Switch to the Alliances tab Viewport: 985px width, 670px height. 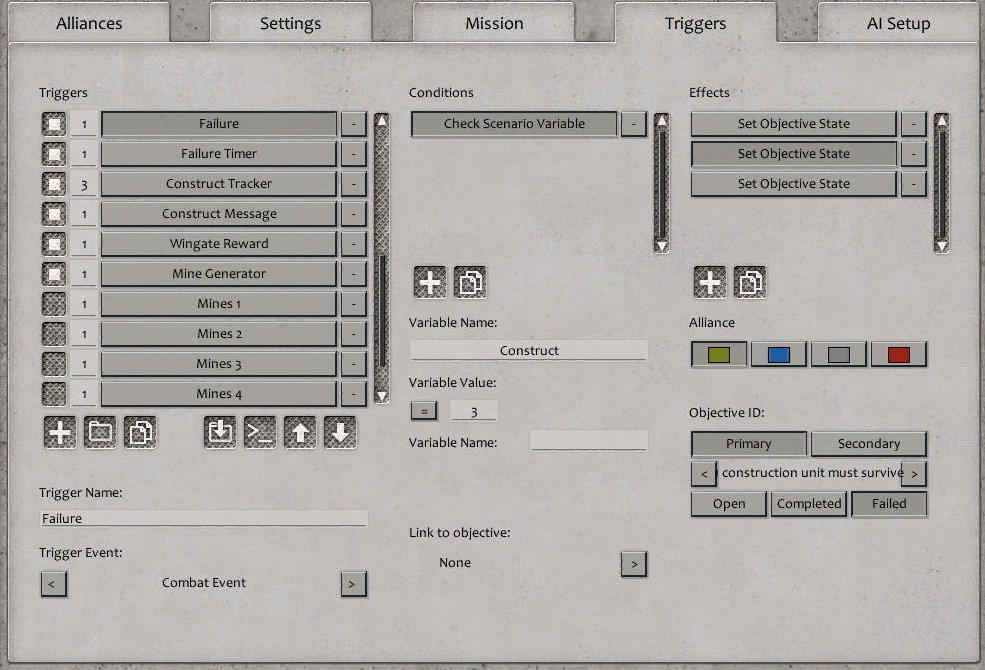pos(89,23)
